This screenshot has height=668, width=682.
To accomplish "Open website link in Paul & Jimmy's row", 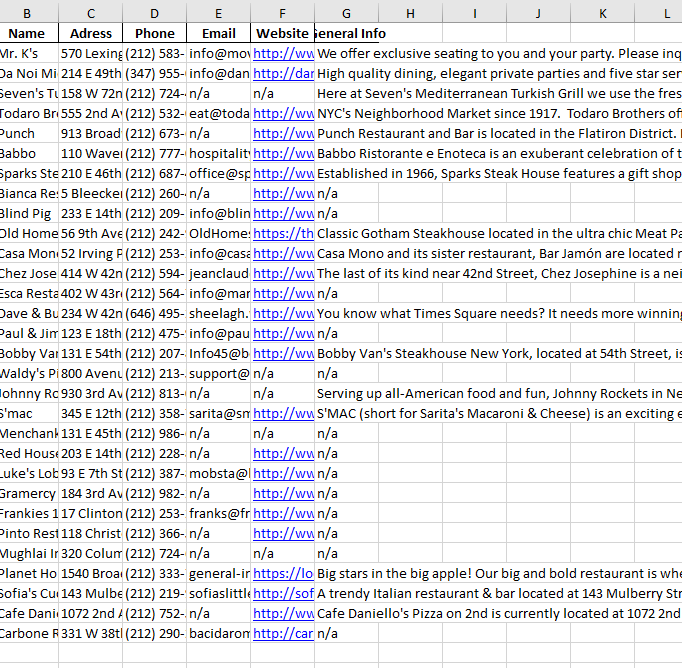I will coord(283,334).
